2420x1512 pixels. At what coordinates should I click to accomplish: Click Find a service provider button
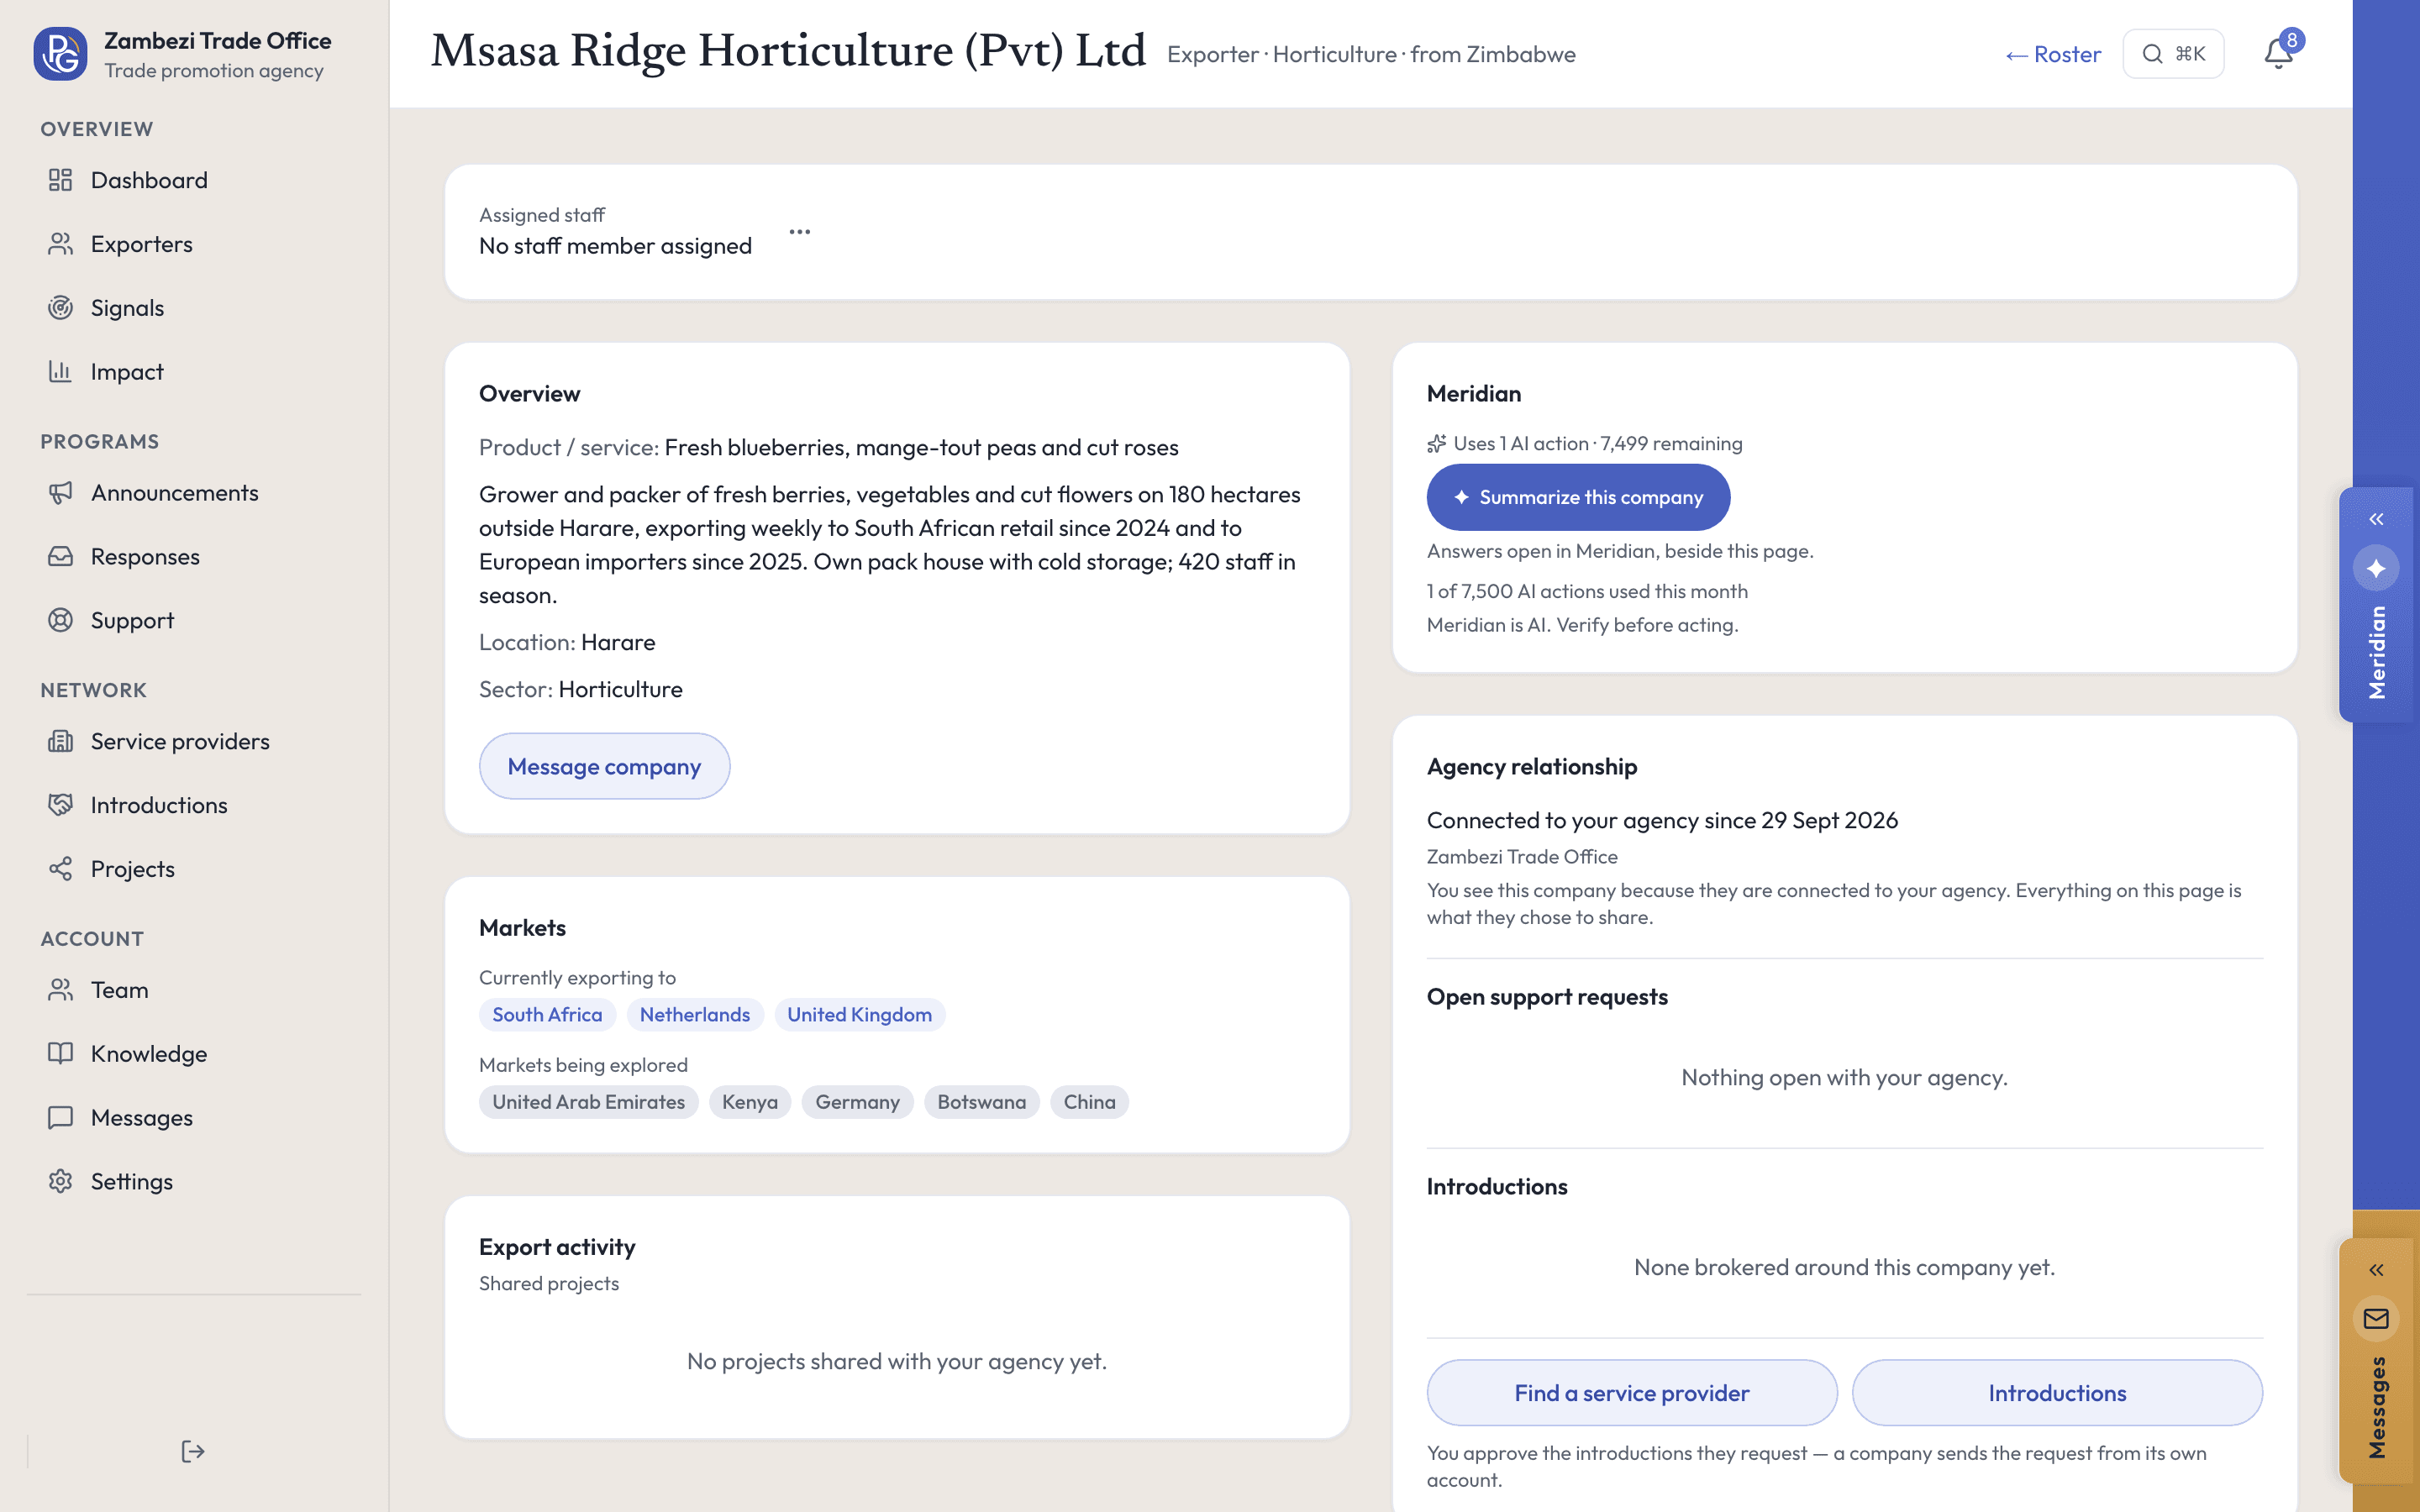(1631, 1393)
